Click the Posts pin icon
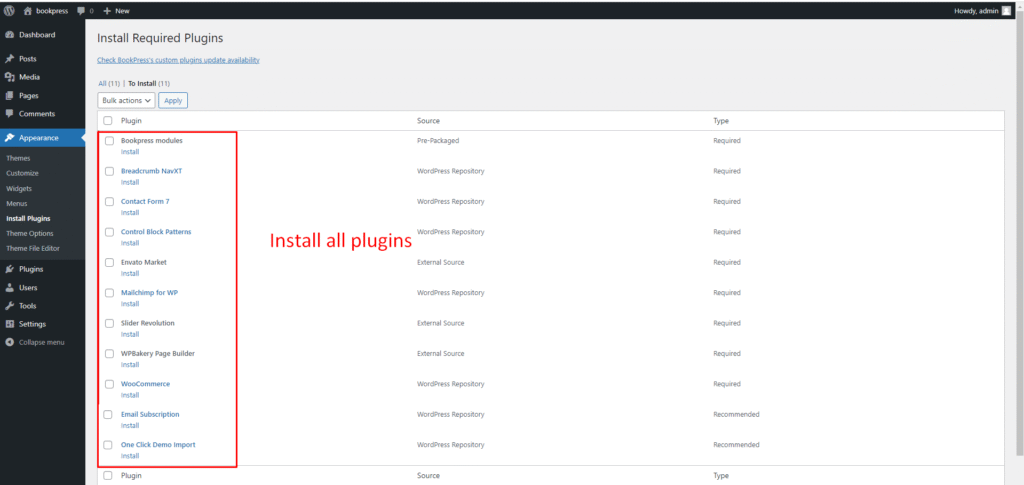 [10, 59]
